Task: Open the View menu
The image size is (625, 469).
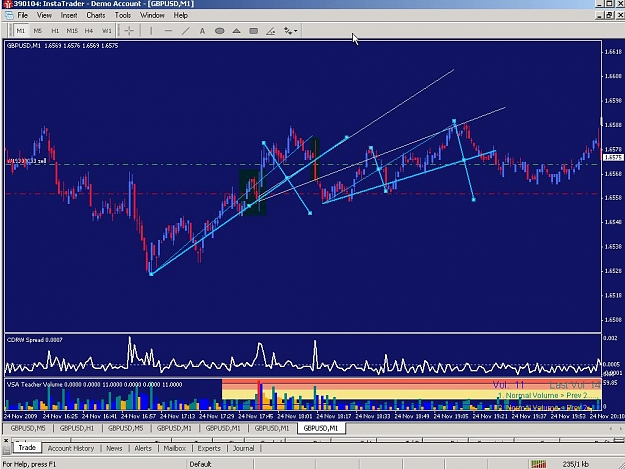Action: (x=44, y=15)
